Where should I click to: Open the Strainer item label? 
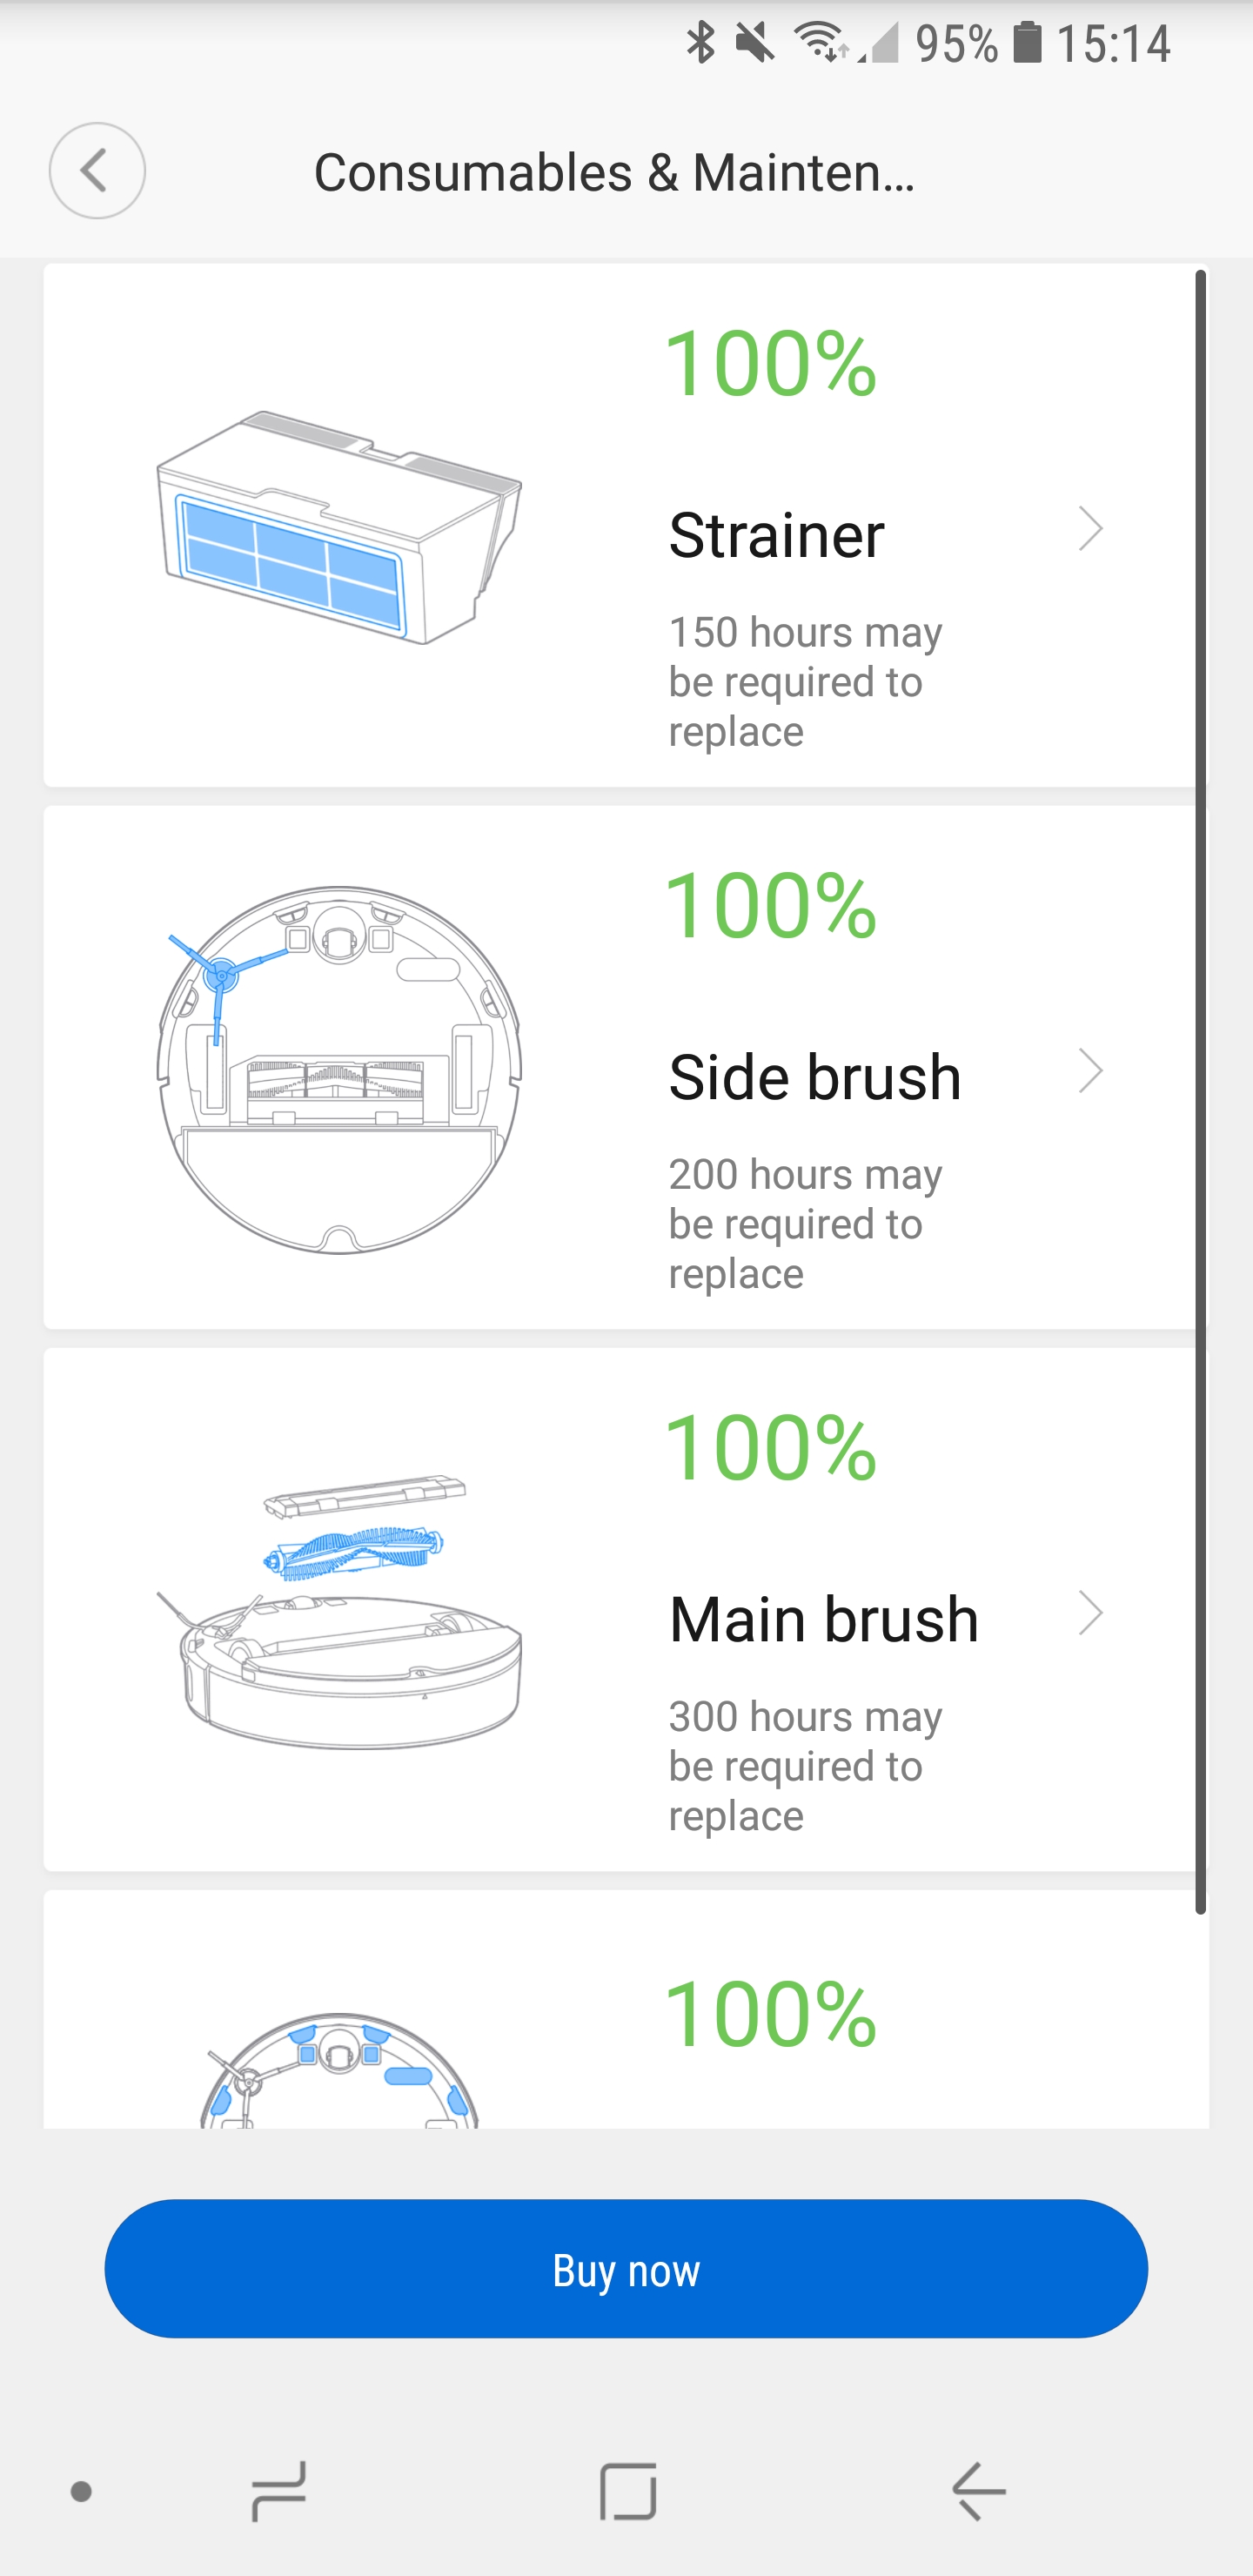tap(776, 535)
